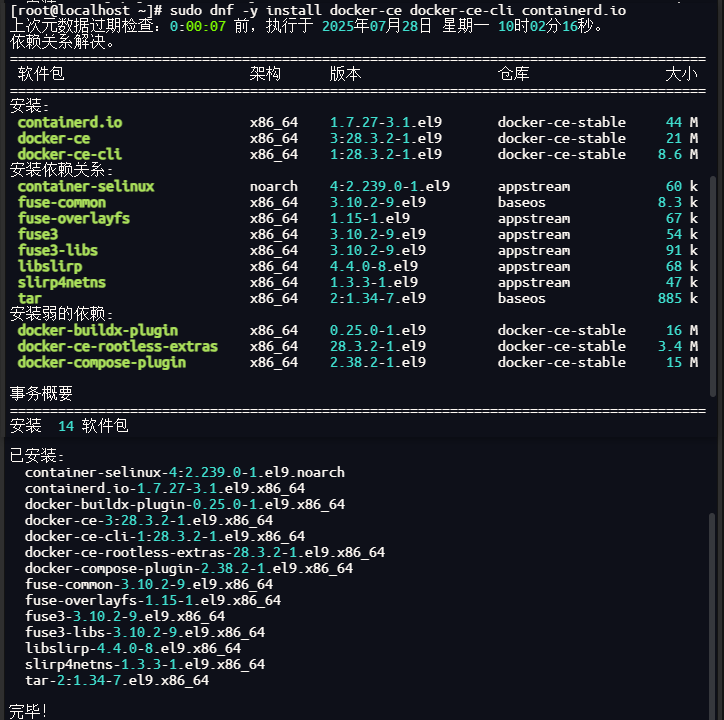Click green "docker-ce" package name in table
This screenshot has height=720, width=724.
(54, 138)
